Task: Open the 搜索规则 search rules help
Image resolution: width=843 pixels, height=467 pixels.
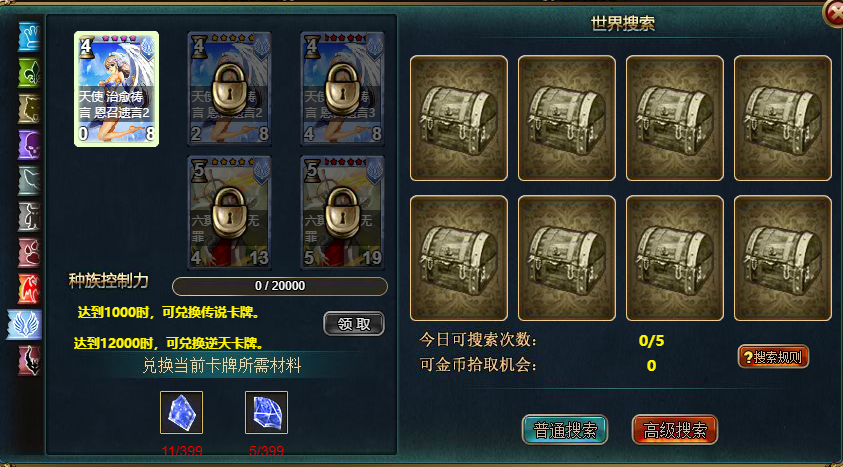Action: click(x=773, y=357)
